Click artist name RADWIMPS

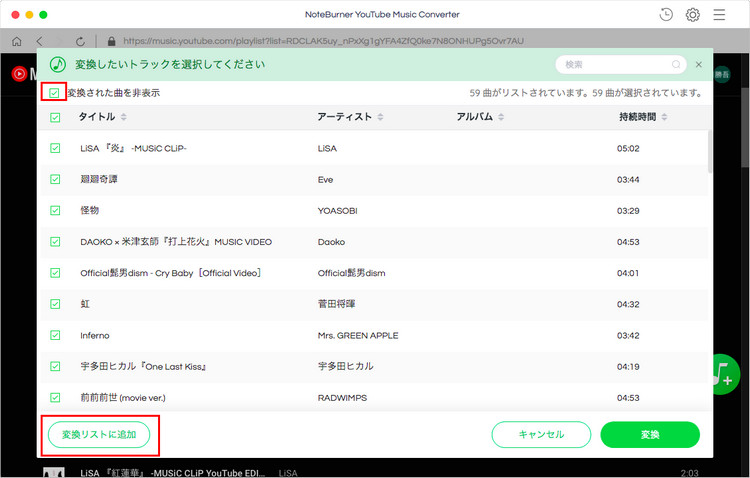(x=342, y=398)
